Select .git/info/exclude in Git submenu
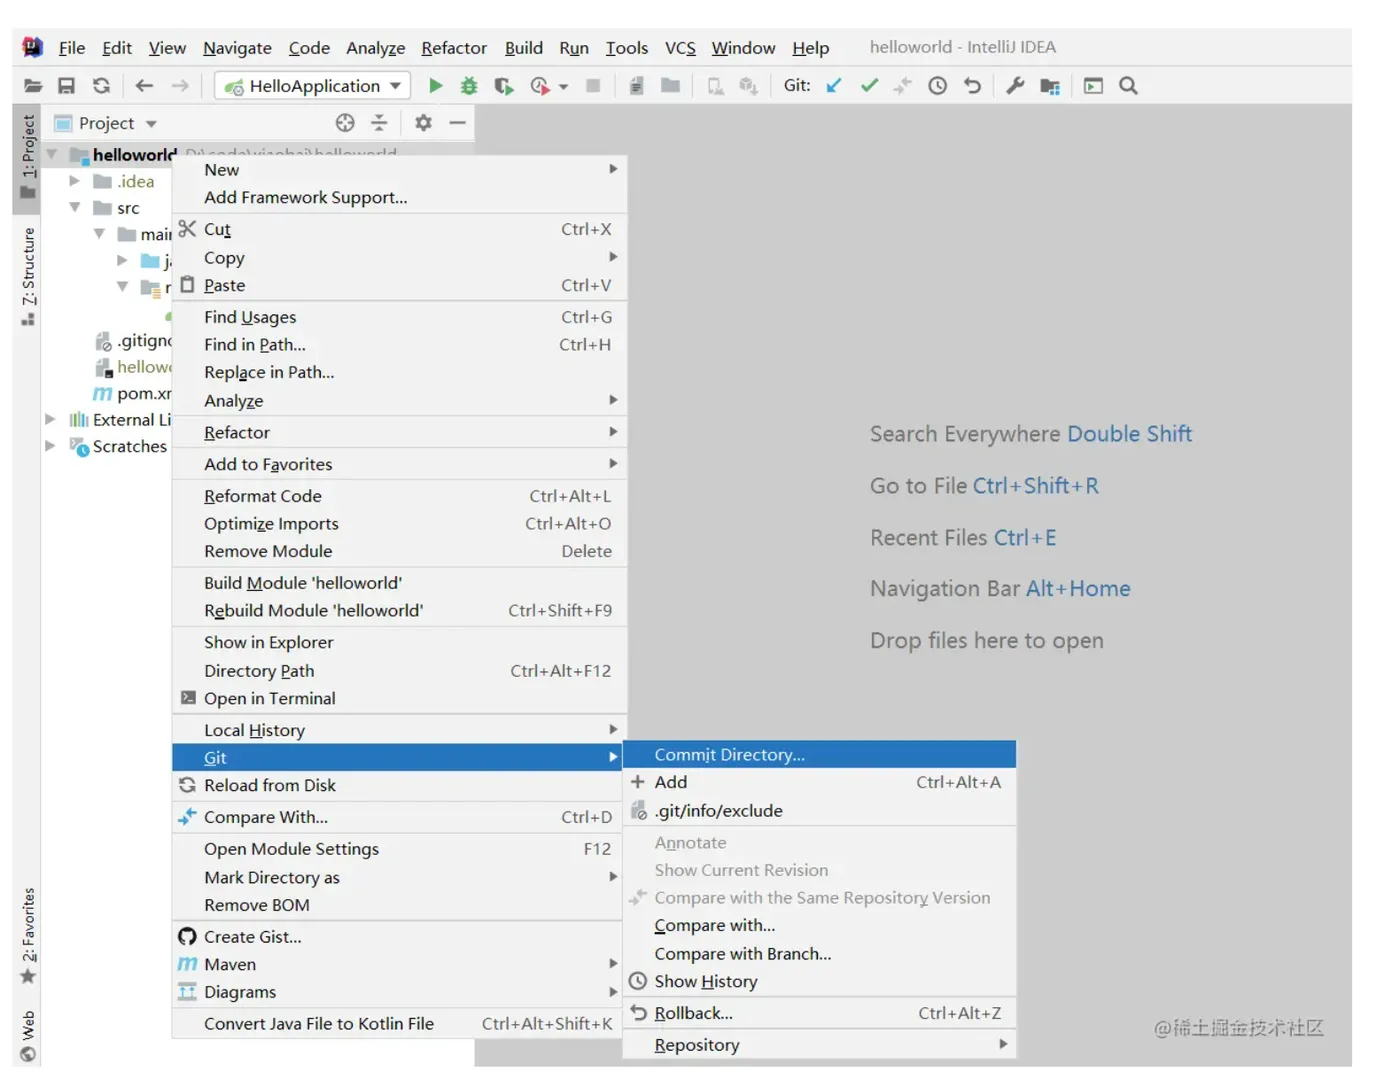Image resolution: width=1400 pixels, height=1087 pixels. click(819, 811)
